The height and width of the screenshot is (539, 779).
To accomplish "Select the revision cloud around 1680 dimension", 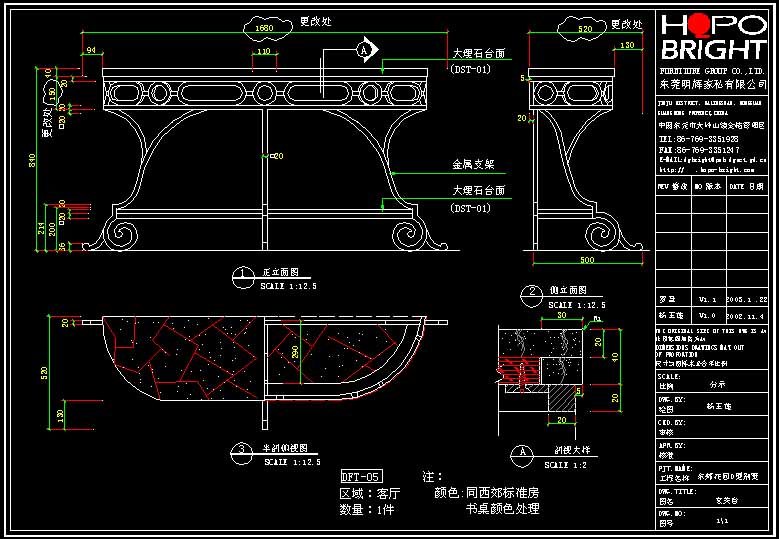I will click(x=269, y=27).
